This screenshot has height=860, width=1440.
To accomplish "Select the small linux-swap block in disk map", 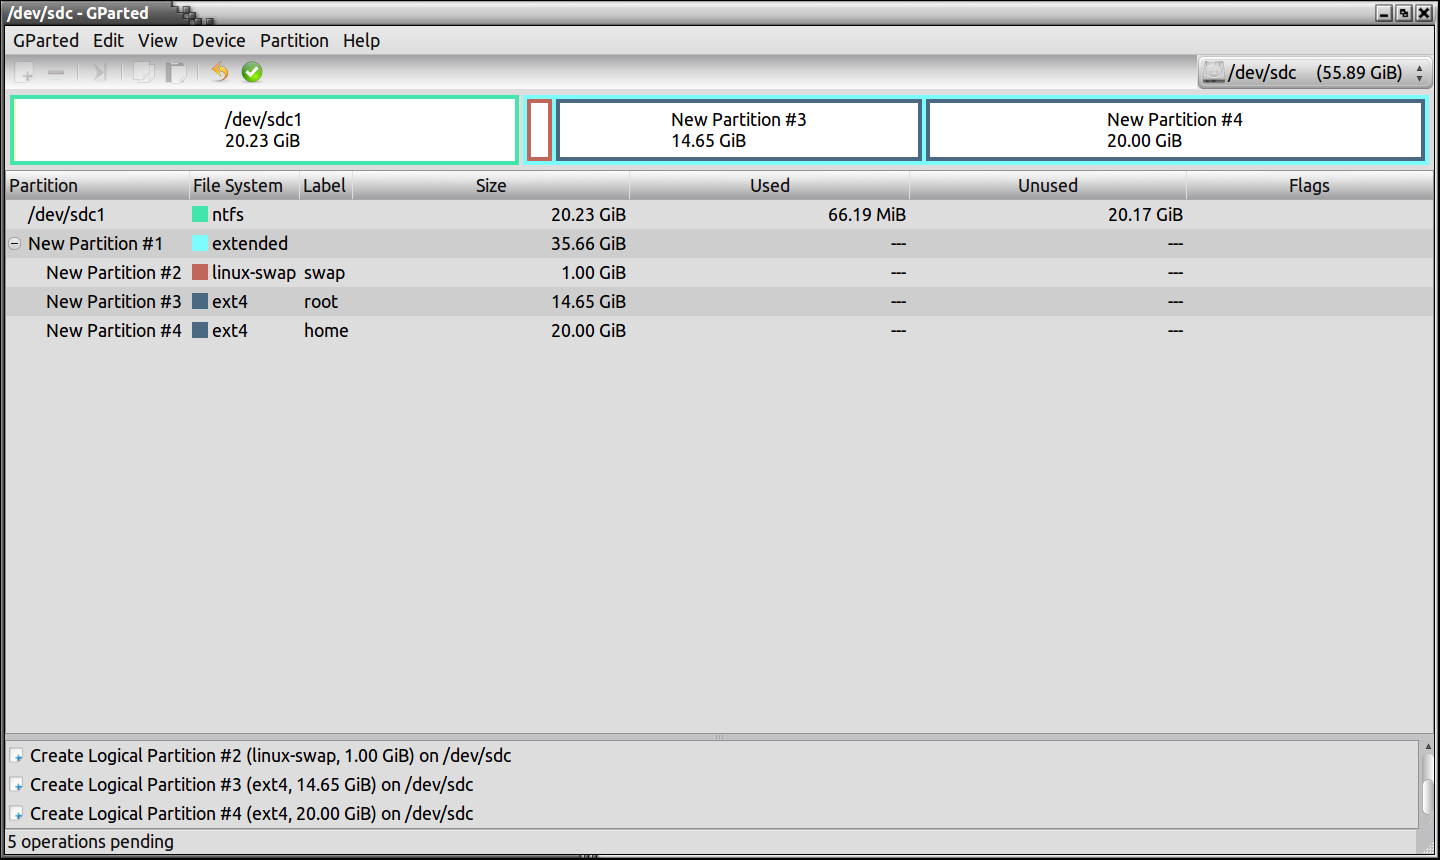I will click(540, 130).
